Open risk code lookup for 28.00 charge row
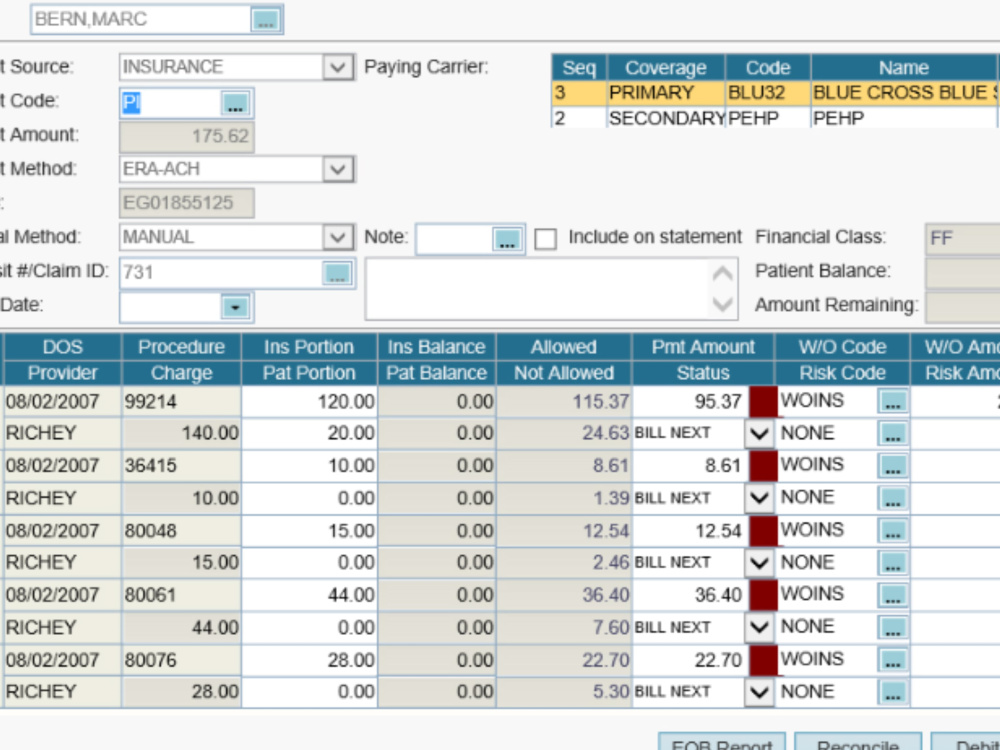 click(892, 692)
